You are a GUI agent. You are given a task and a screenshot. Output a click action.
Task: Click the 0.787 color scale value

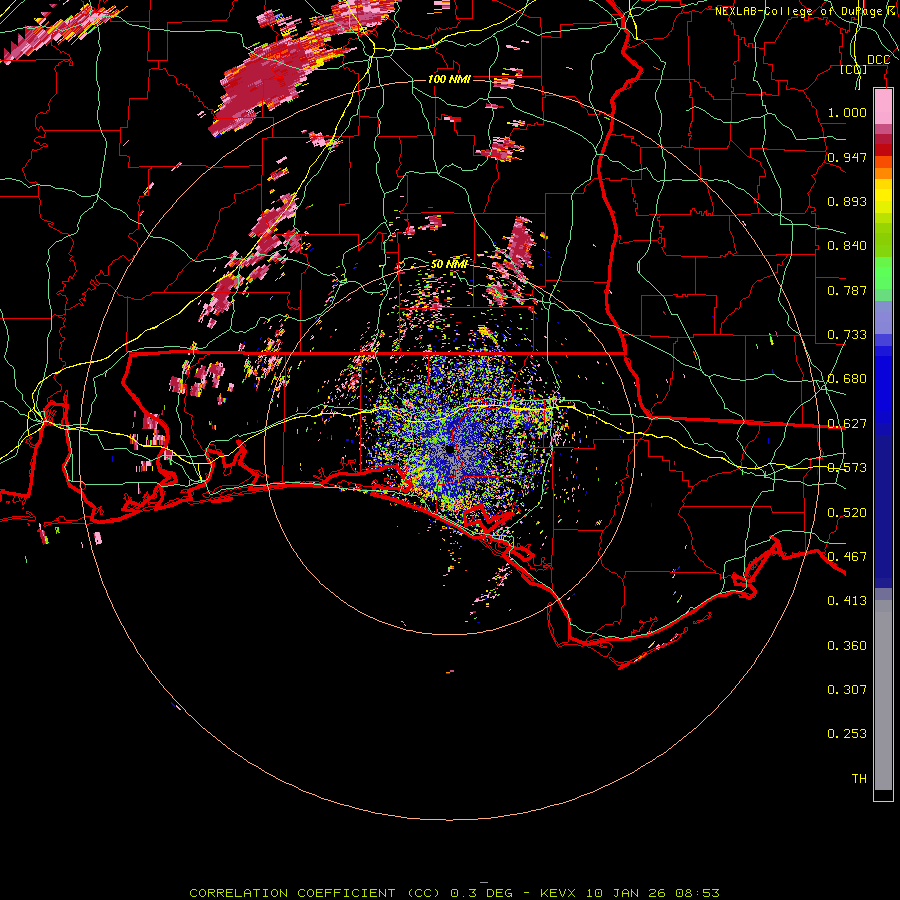tap(847, 290)
